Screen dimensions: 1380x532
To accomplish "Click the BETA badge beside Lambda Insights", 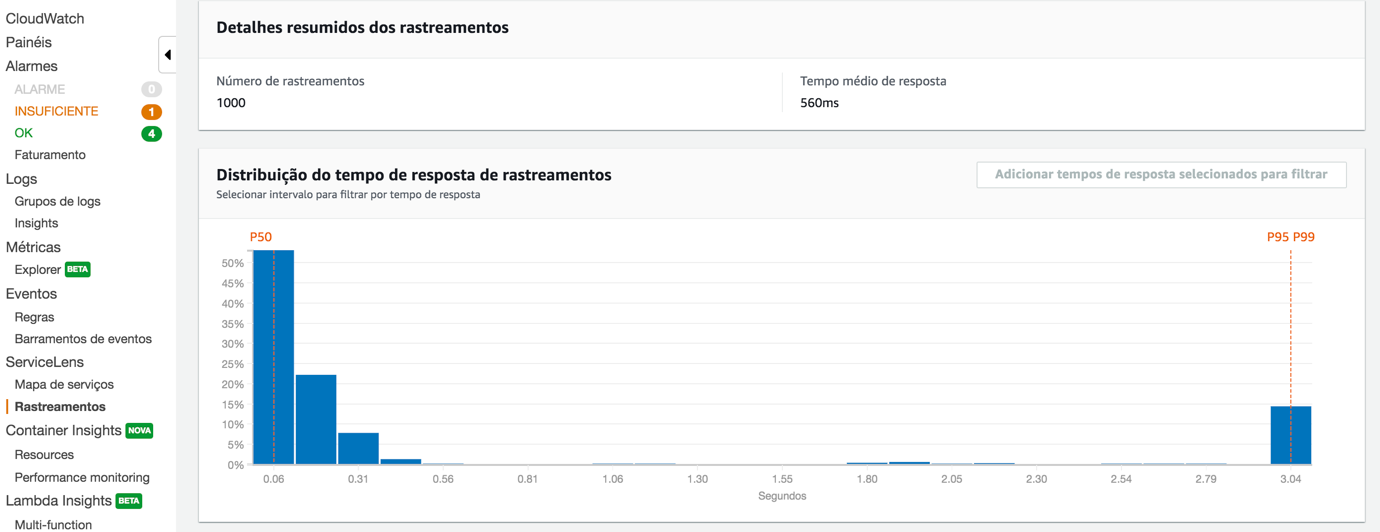I will point(129,501).
